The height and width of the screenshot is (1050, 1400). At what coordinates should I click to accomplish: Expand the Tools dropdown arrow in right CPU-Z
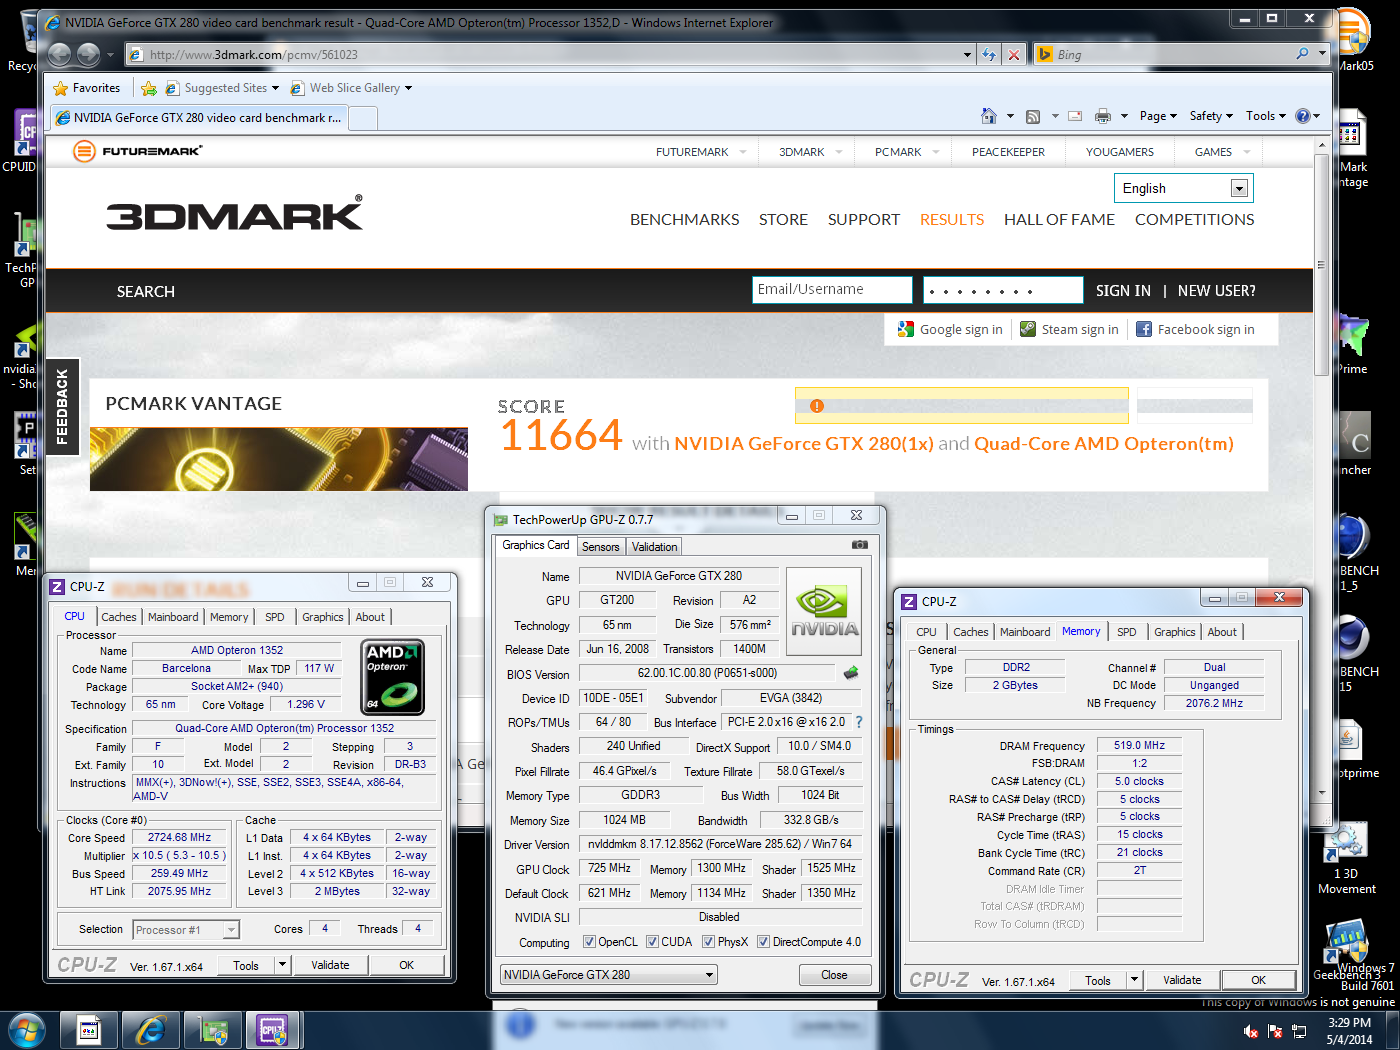point(1135,980)
